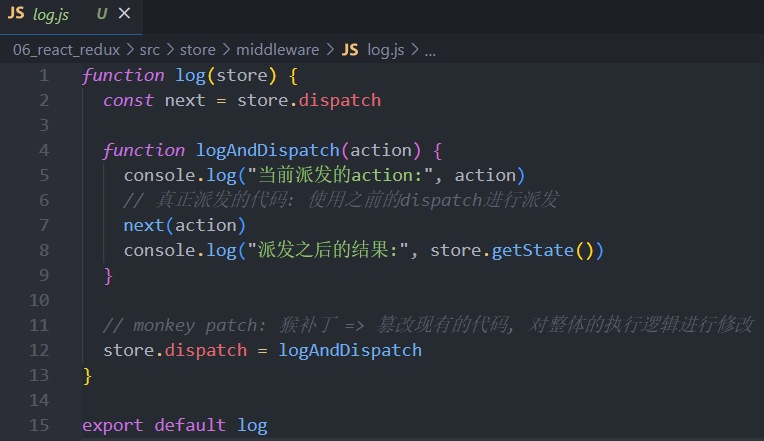
Task: Open the middleware breadcrumb folder
Action: point(279,49)
